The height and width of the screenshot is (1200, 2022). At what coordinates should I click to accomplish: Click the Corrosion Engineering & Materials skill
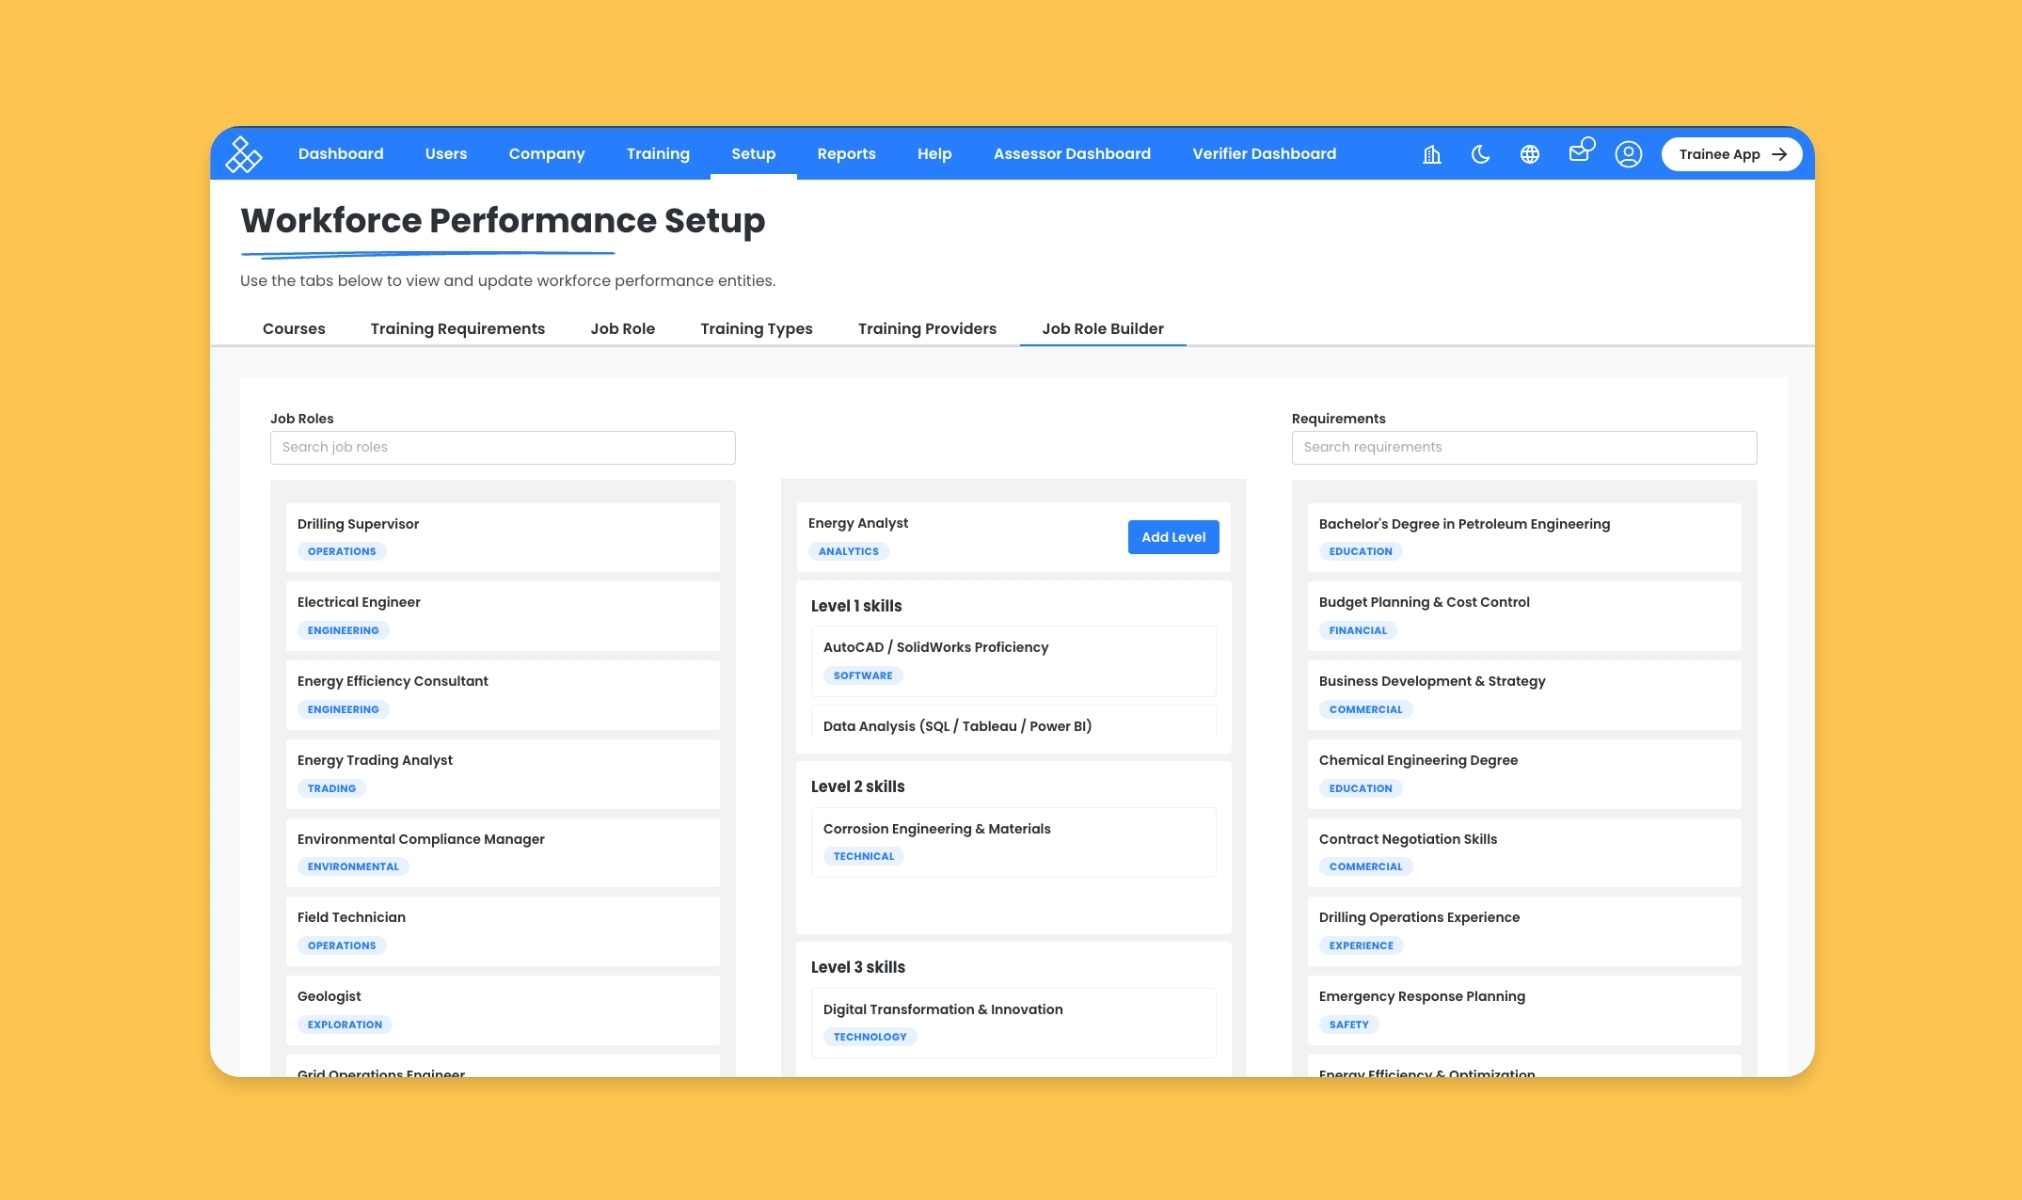1012,841
